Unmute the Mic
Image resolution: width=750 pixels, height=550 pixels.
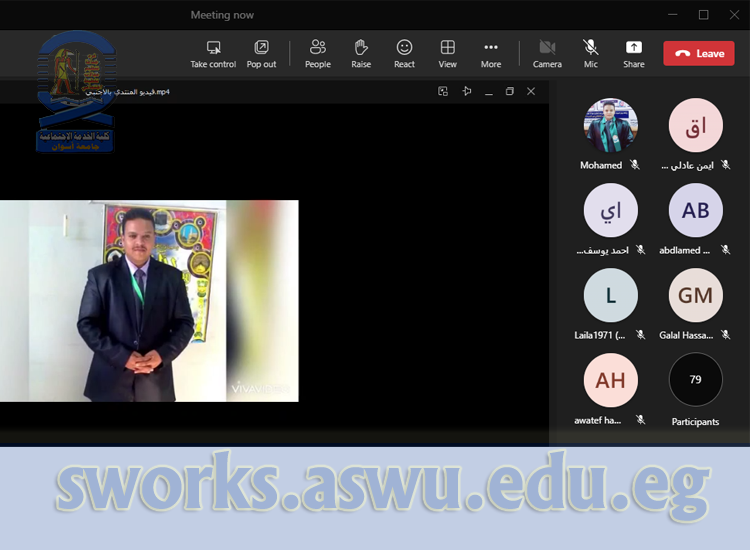(x=591, y=54)
